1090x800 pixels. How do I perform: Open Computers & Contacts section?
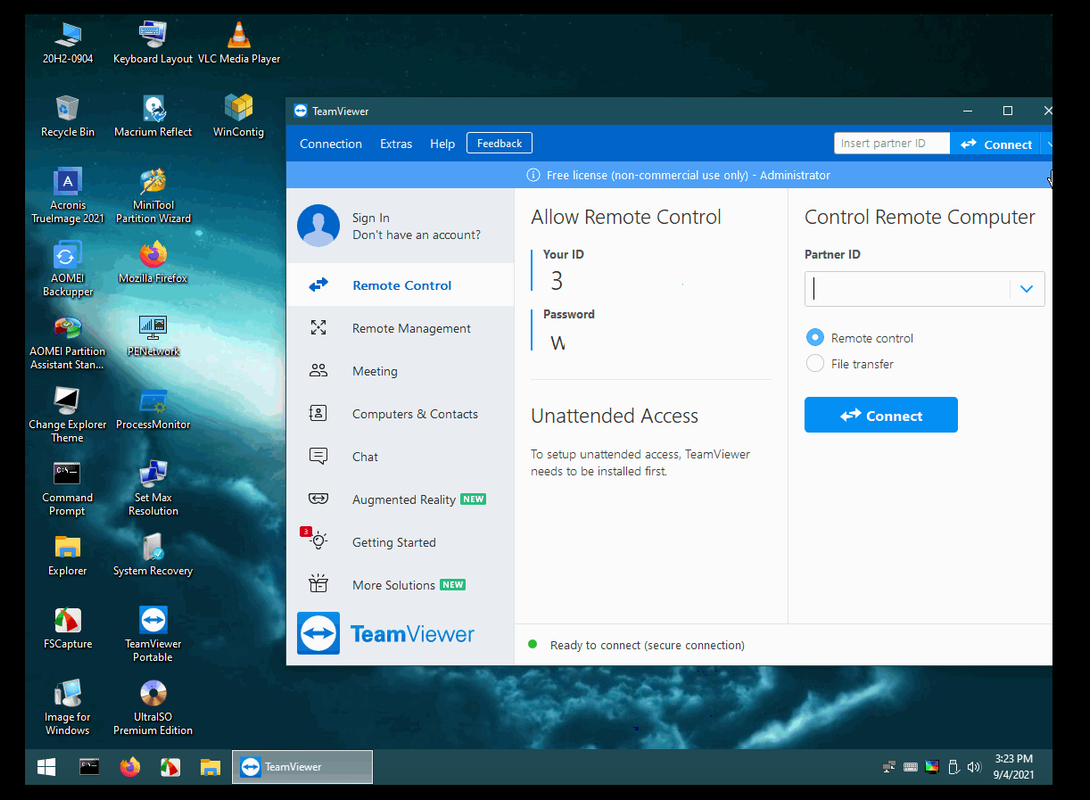click(x=400, y=414)
